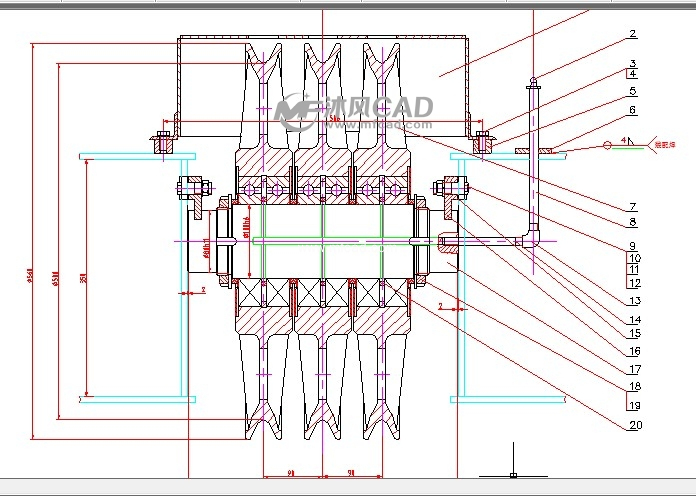Select the boxed part number 19

click(x=632, y=405)
